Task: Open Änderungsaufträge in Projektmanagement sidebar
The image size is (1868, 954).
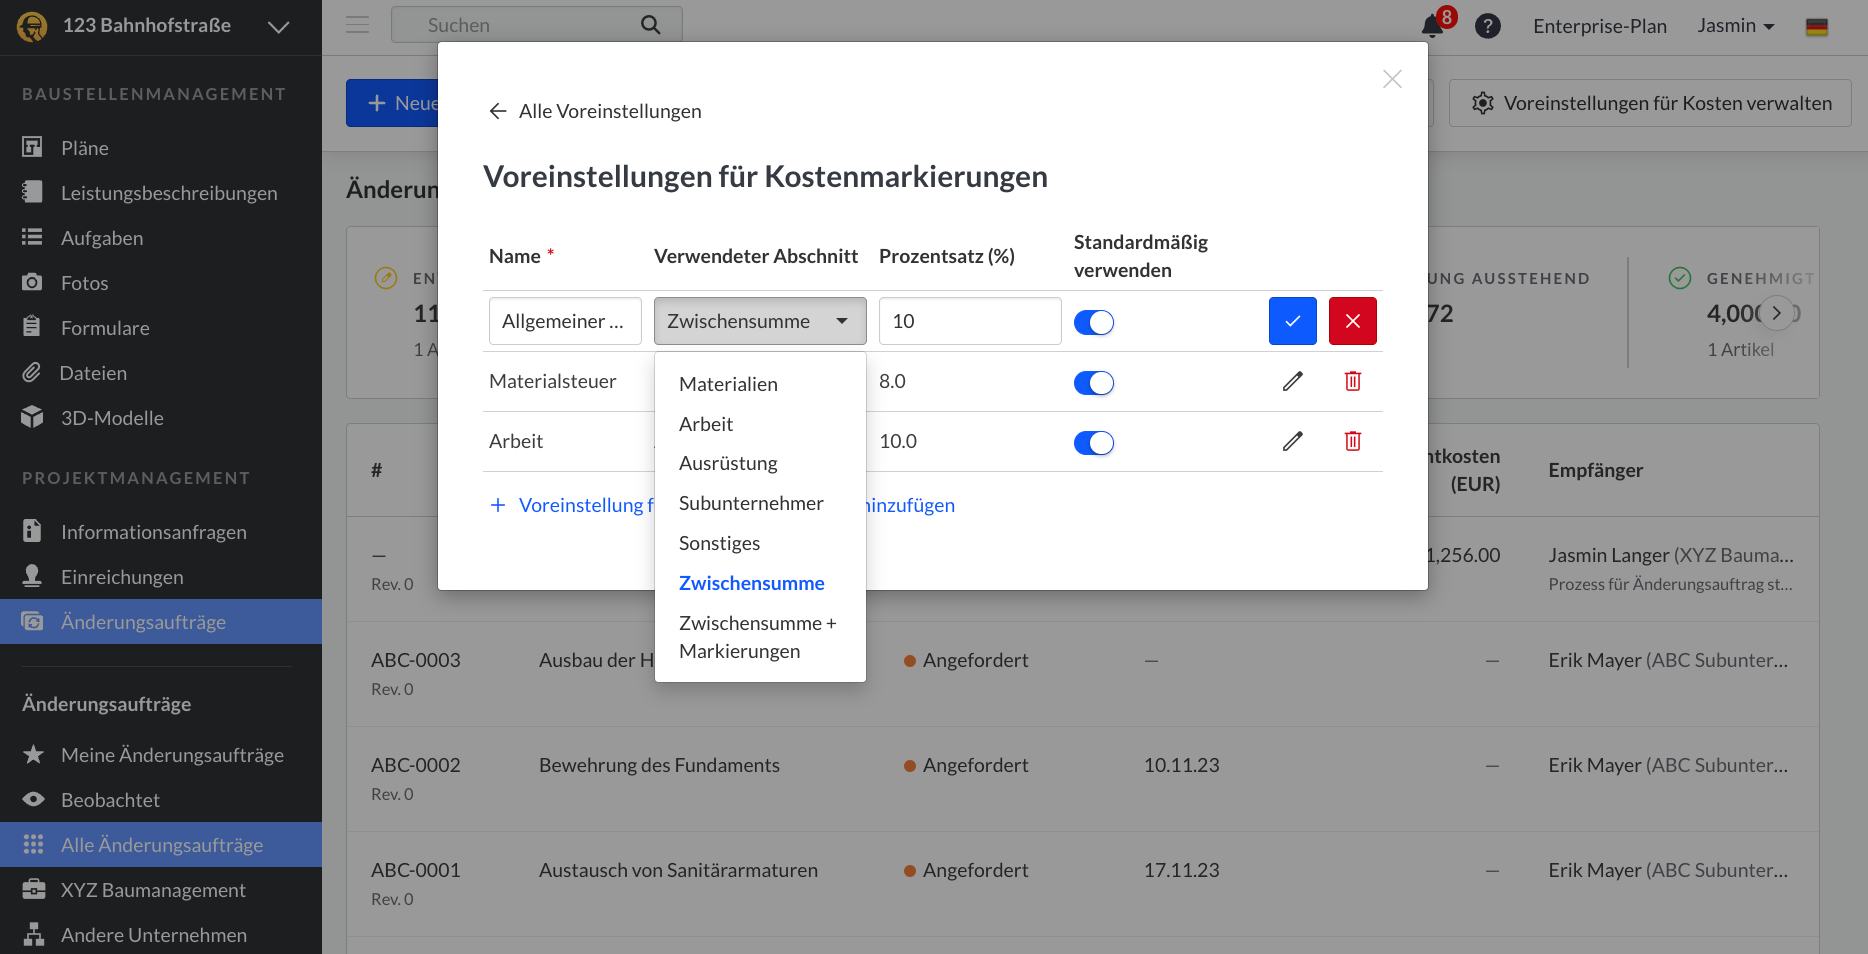Action: pos(161,622)
